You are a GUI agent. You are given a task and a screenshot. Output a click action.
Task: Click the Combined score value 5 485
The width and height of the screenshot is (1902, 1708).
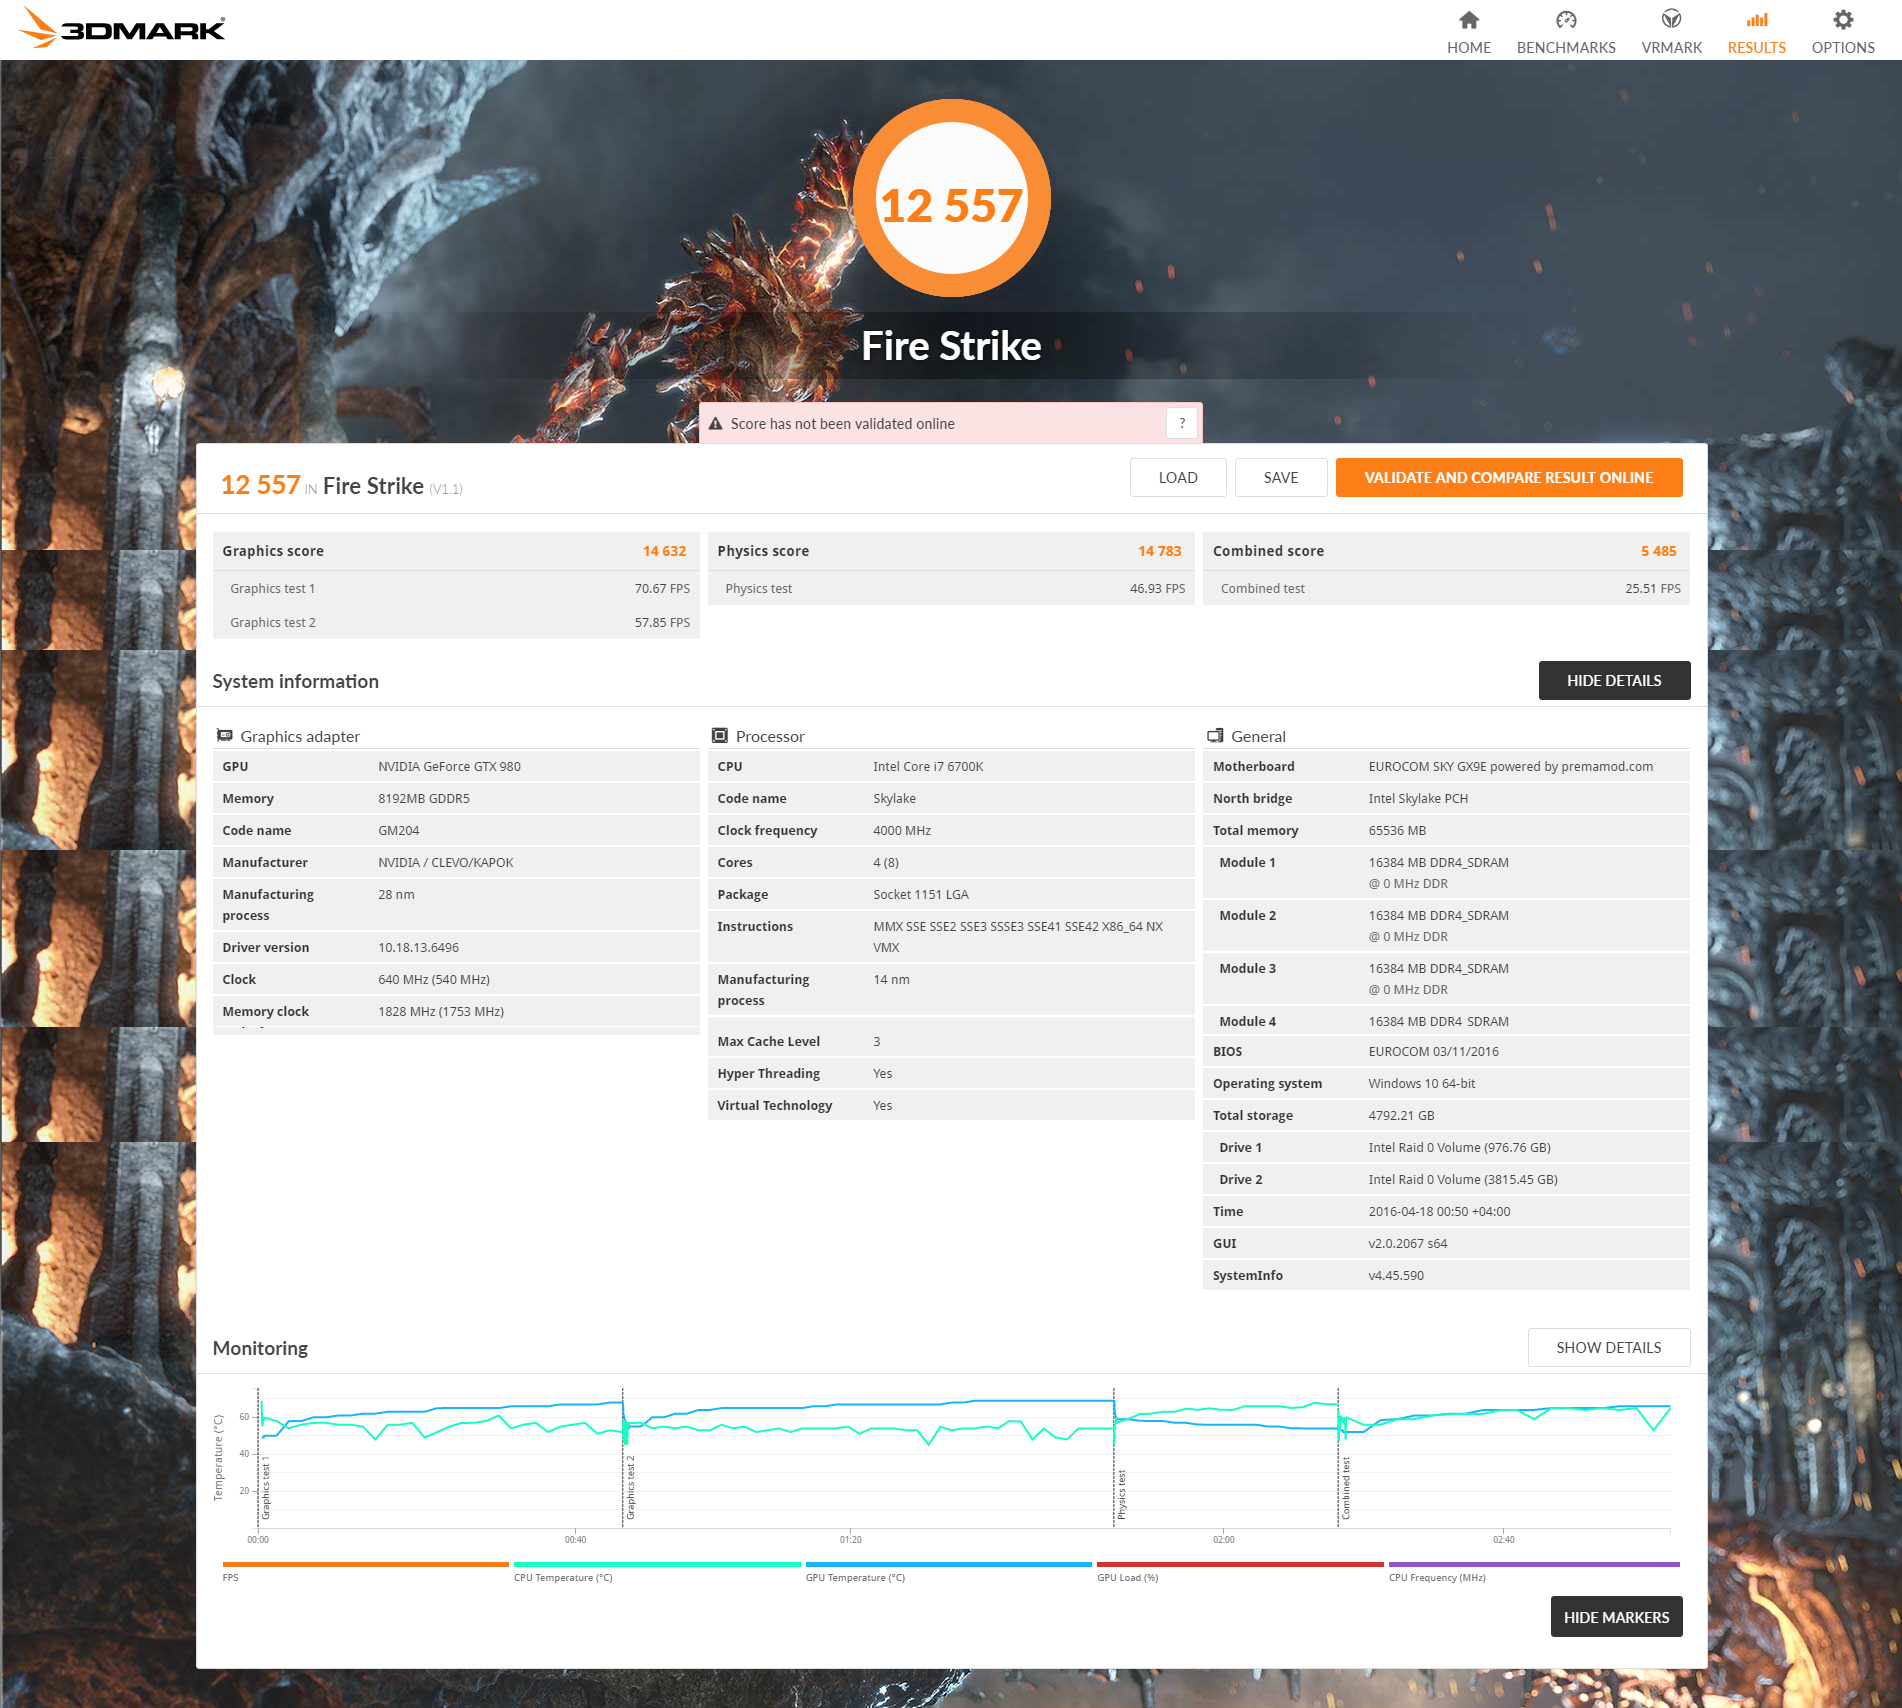click(1658, 551)
